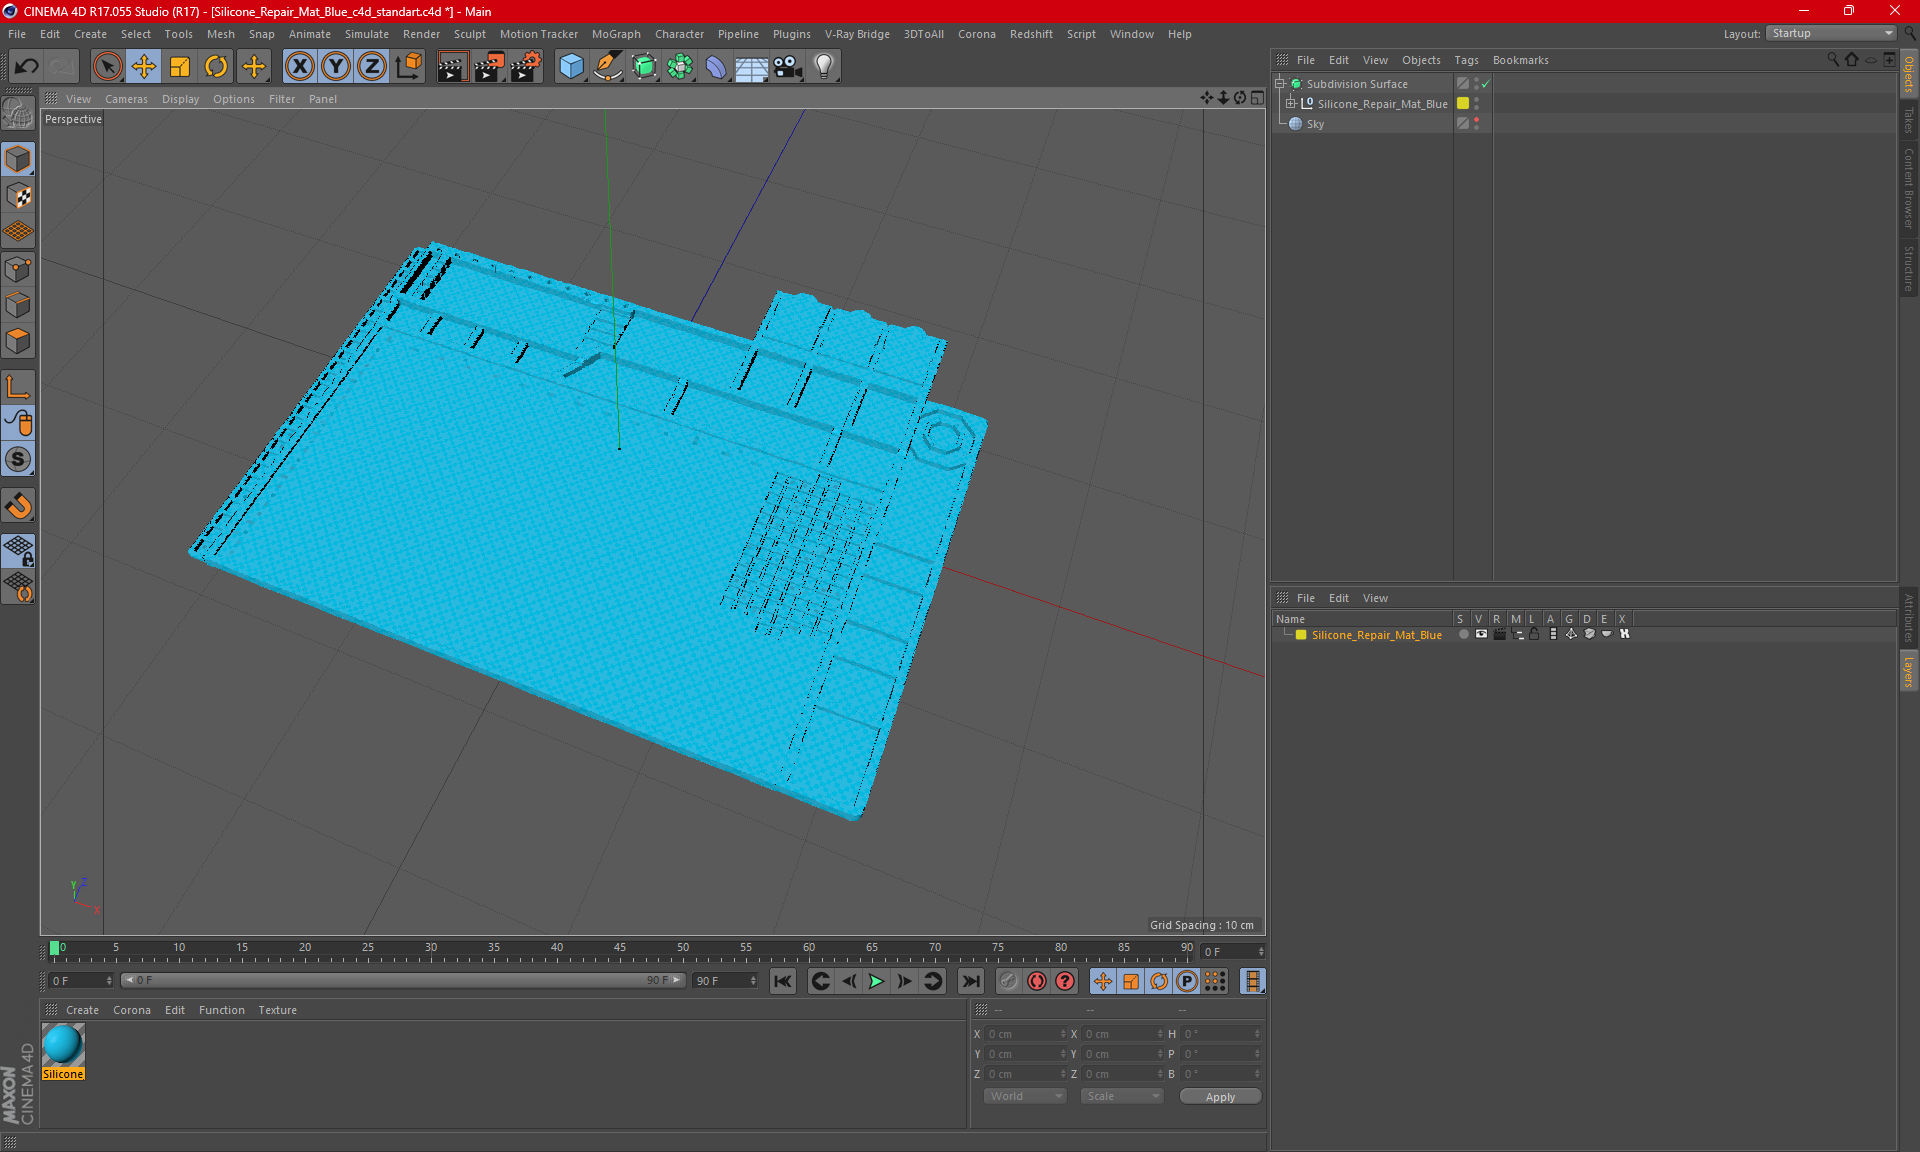Enable Axis mode L icon
This screenshot has width=1920, height=1152.
pyautogui.click(x=18, y=387)
